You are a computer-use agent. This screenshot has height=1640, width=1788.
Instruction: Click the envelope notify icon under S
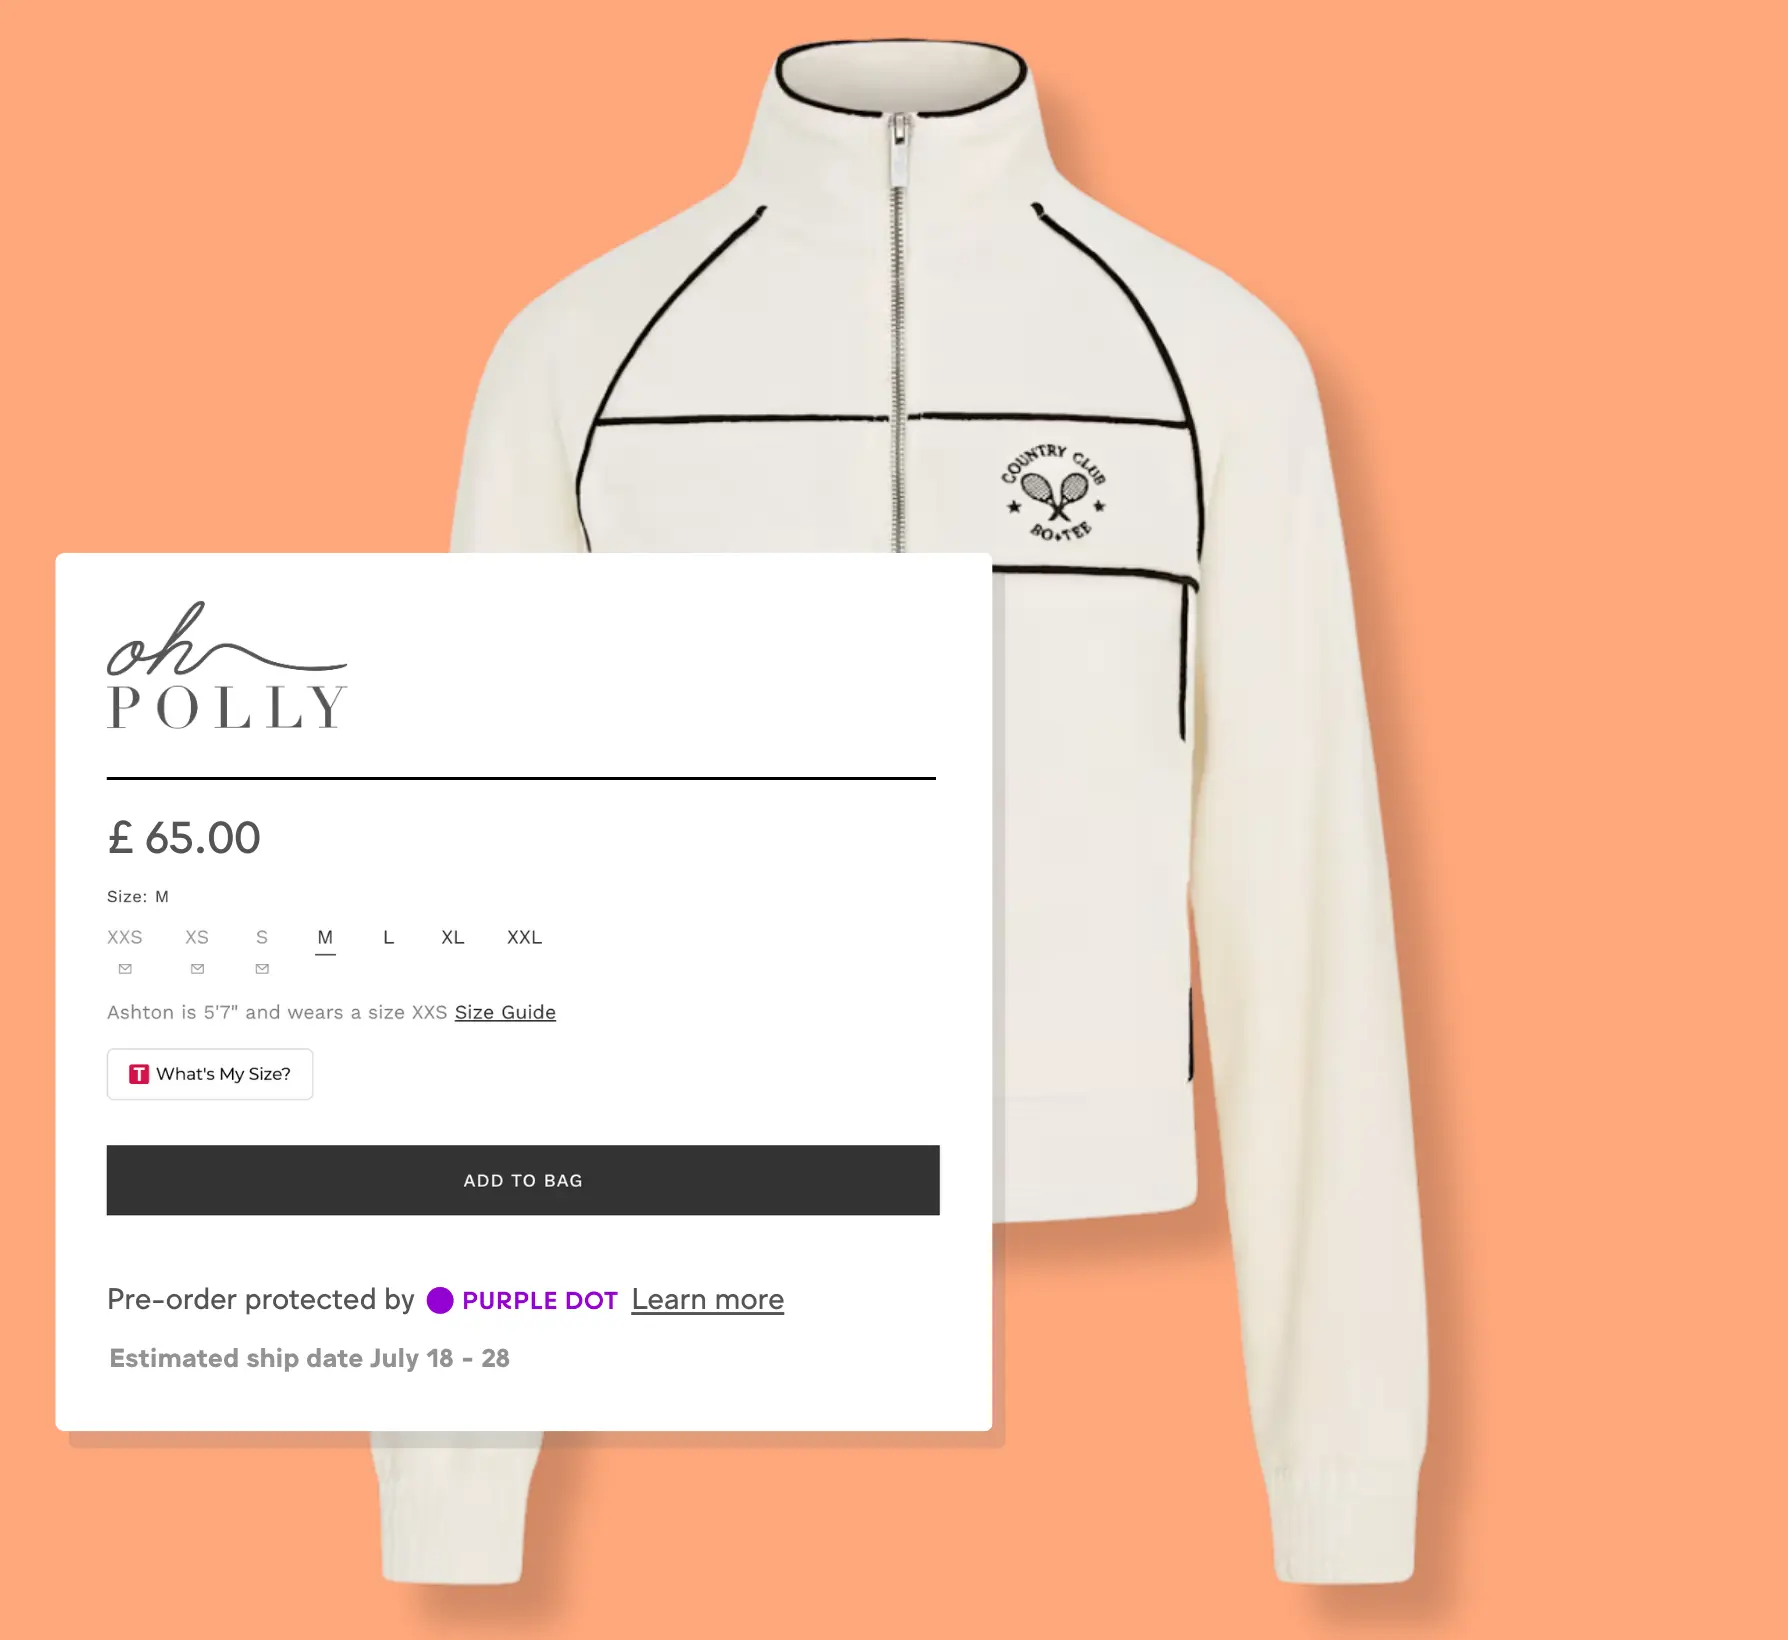pos(262,969)
